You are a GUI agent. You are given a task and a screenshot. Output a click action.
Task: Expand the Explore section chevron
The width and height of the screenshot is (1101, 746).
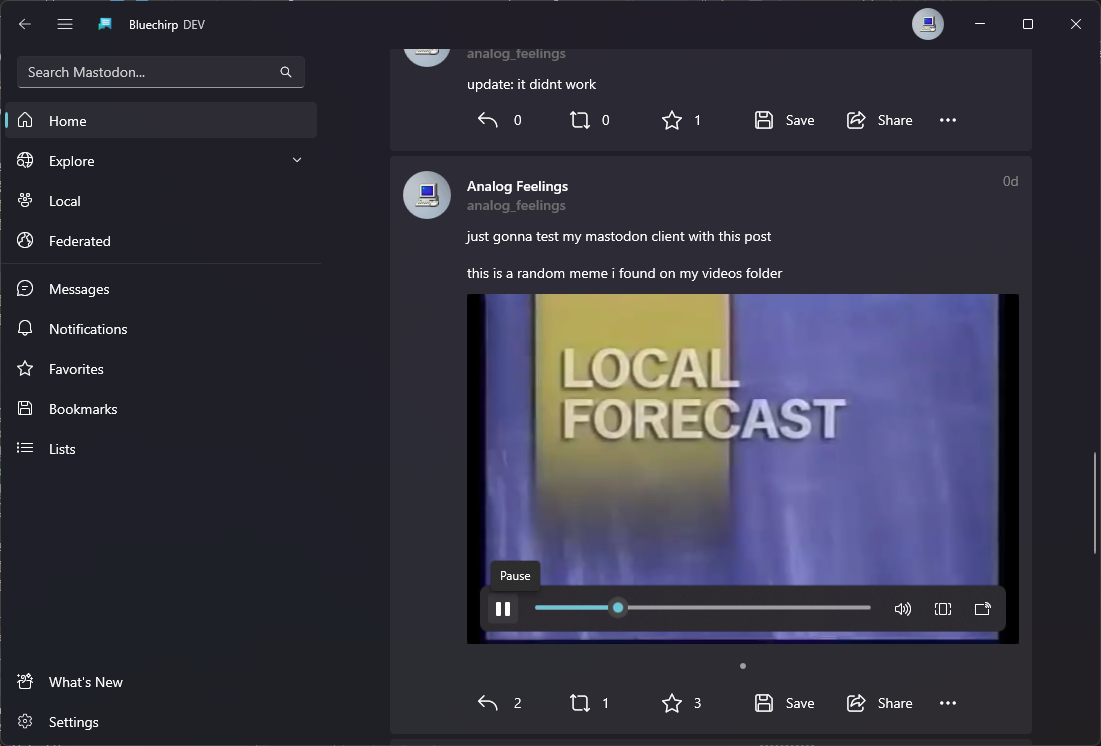click(x=297, y=160)
